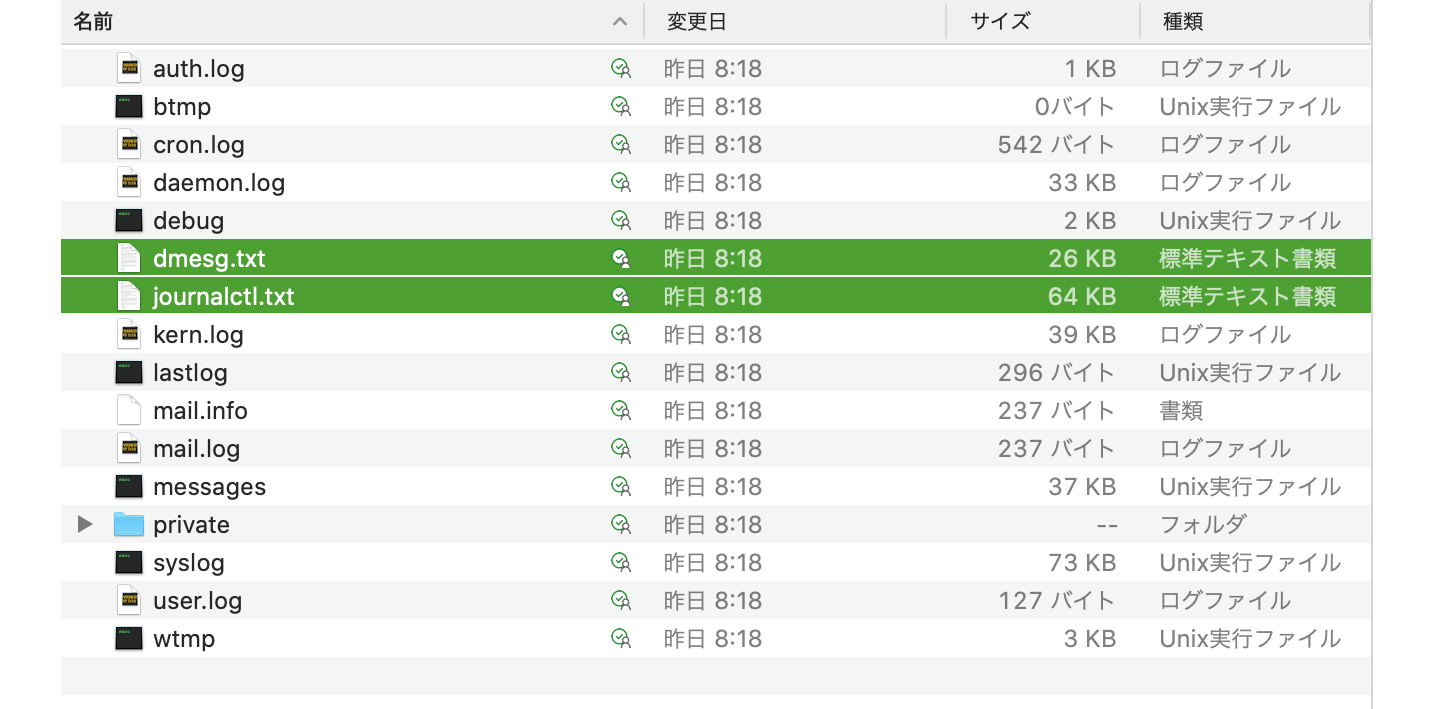Click the daemon.log file icon
The image size is (1440, 709).
click(128, 183)
